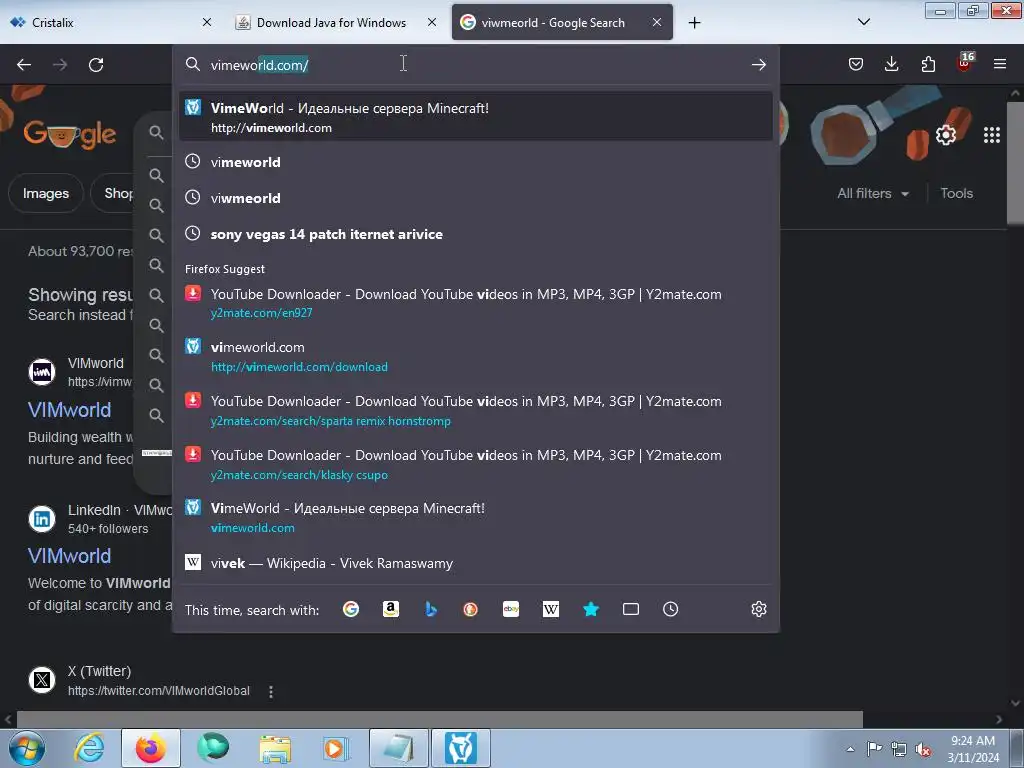This screenshot has height=768, width=1024.
Task: List all tabs chevron
Action: tap(863, 22)
